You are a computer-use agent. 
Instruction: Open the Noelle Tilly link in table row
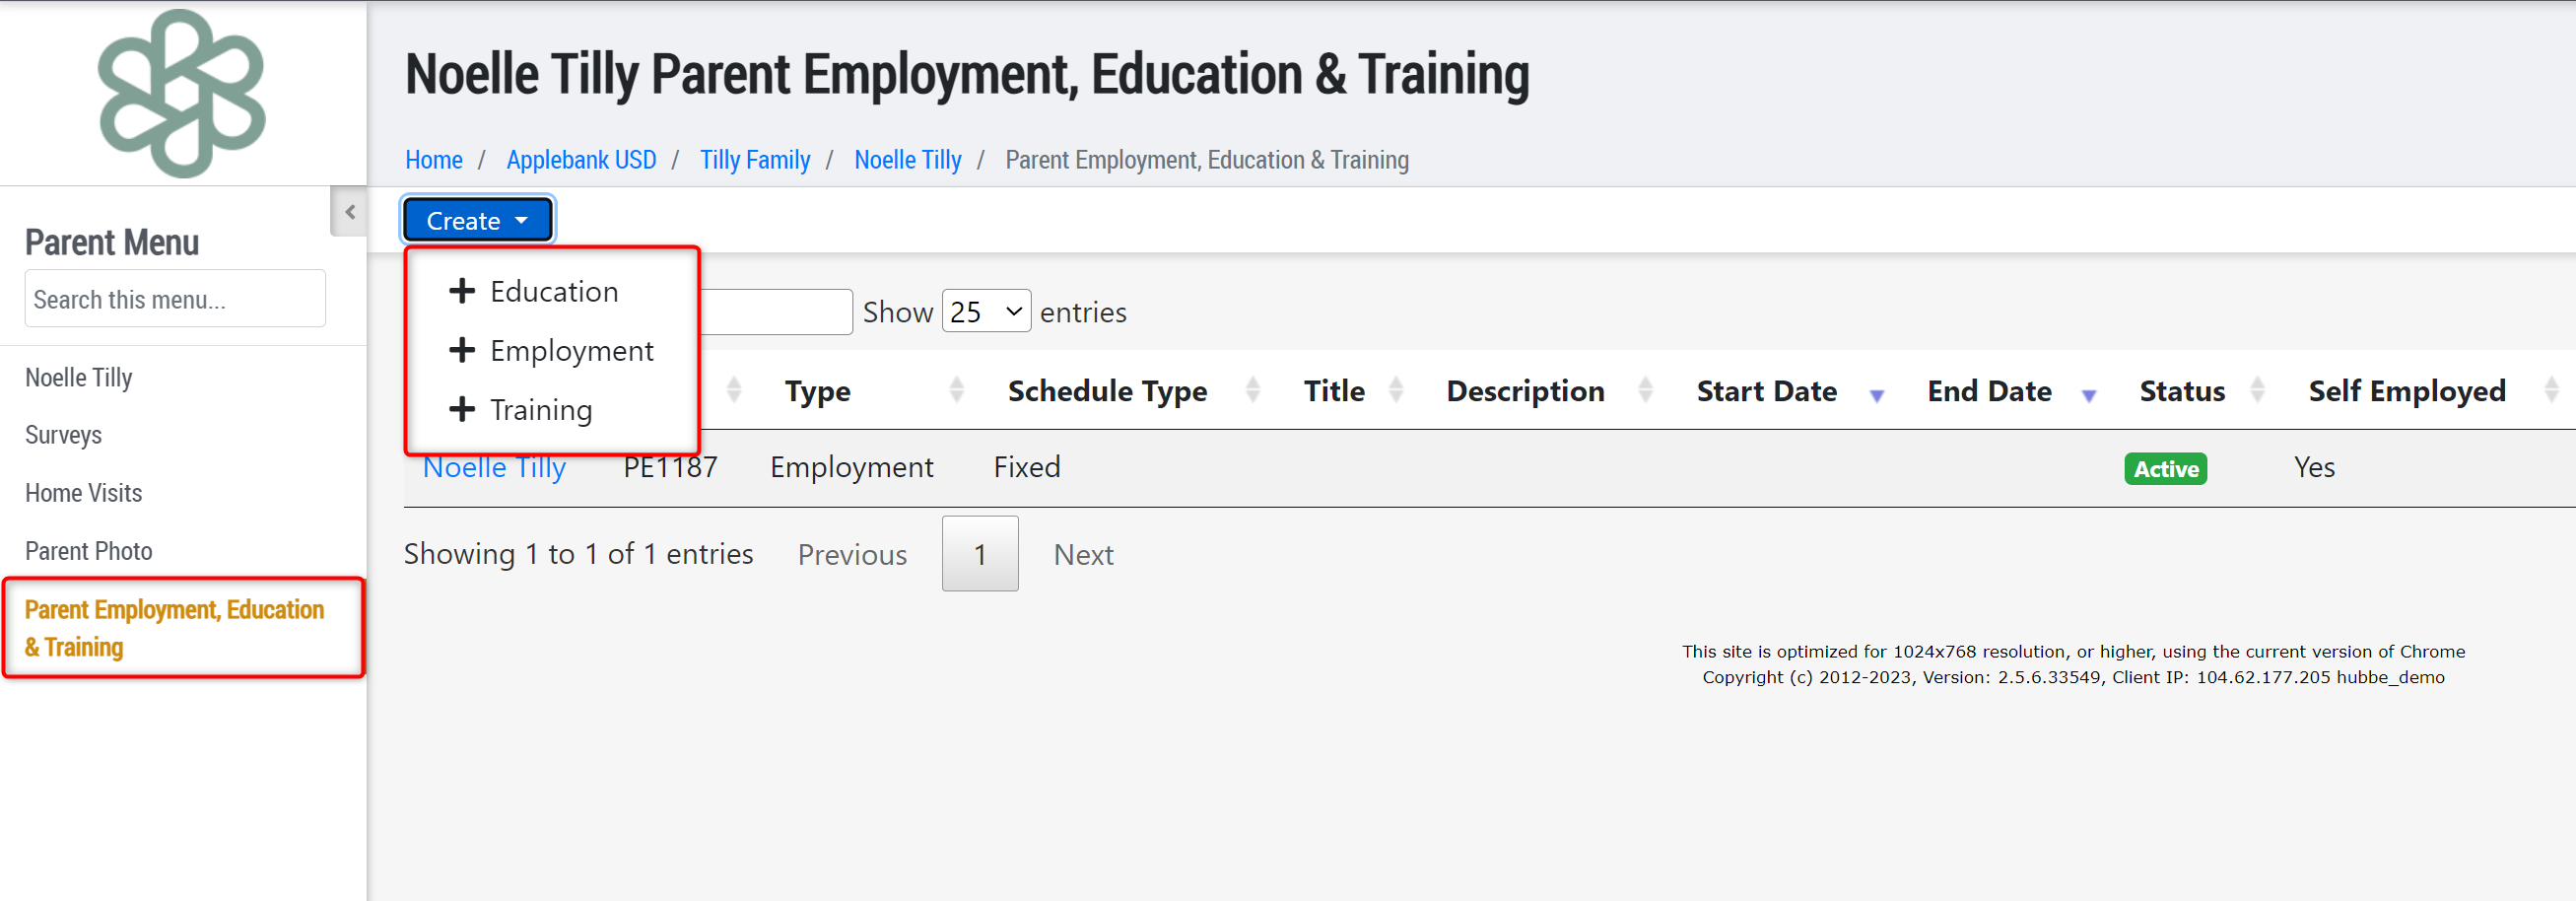495,467
